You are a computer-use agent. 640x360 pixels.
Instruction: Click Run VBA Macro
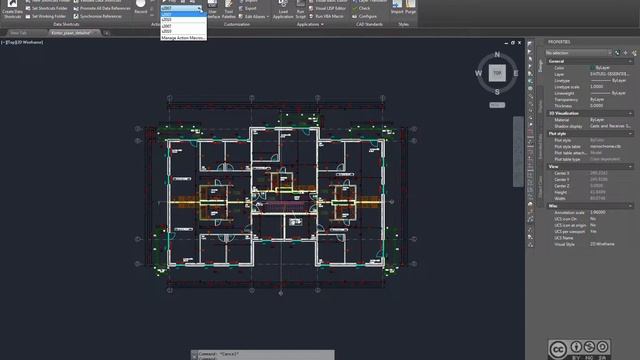(x=329, y=16)
